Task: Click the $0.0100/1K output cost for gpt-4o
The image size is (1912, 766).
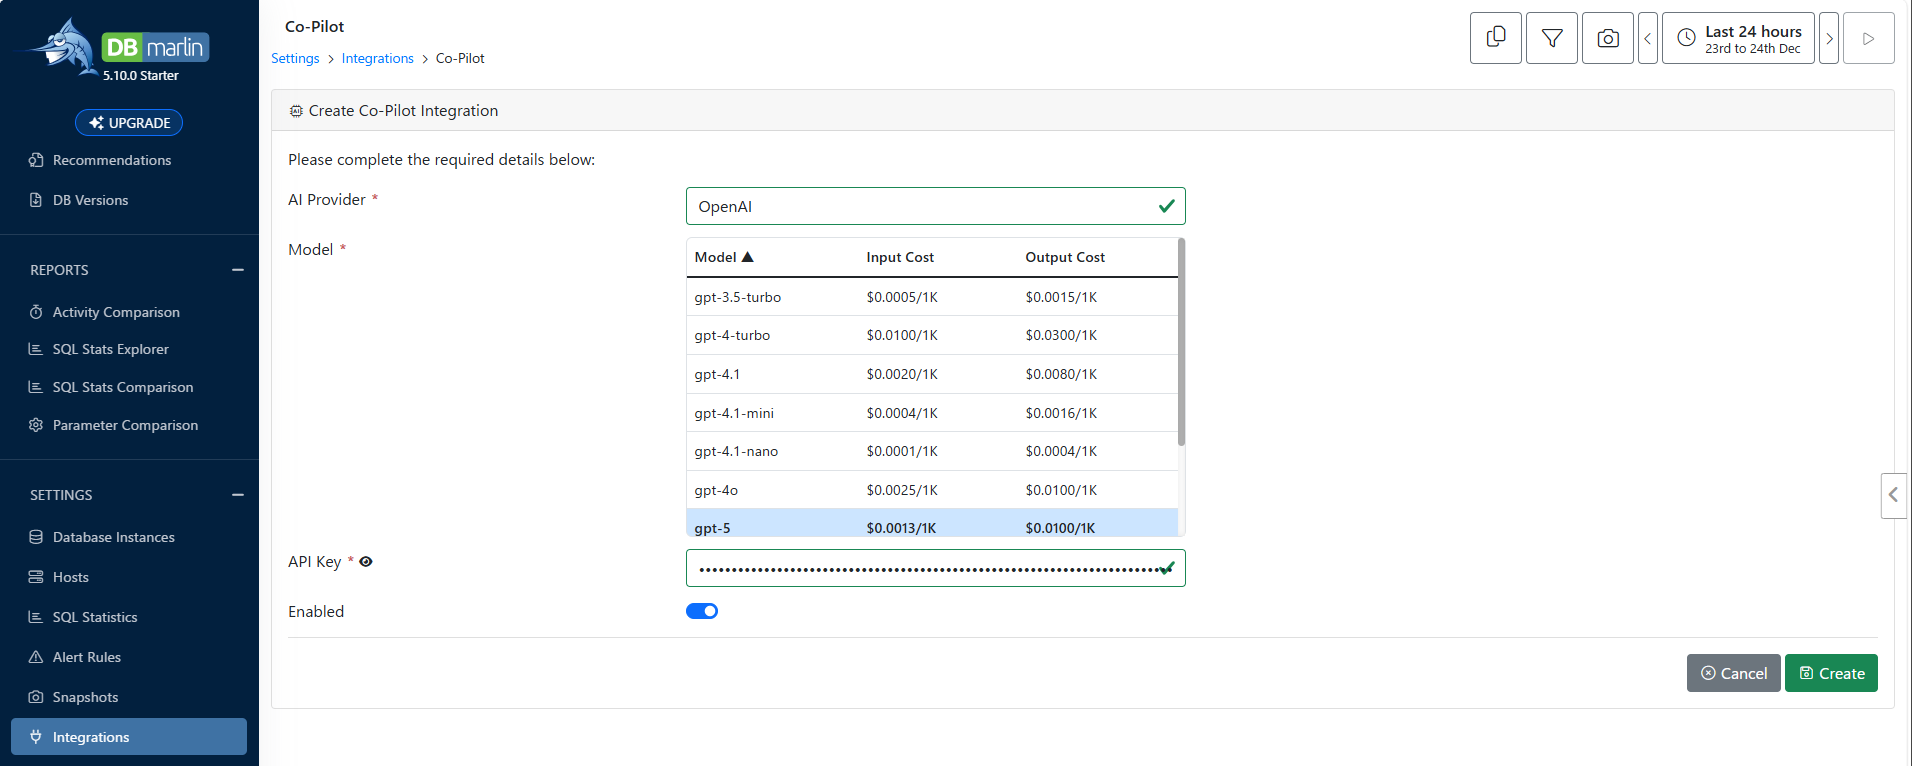Action: click(1061, 490)
